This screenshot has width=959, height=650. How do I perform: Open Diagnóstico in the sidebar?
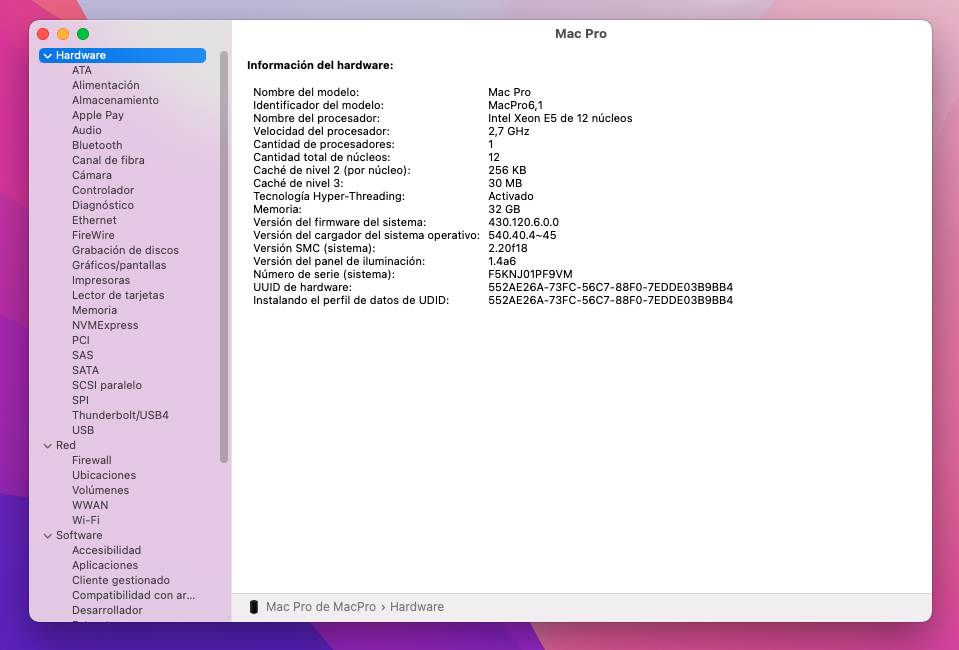tap(103, 205)
